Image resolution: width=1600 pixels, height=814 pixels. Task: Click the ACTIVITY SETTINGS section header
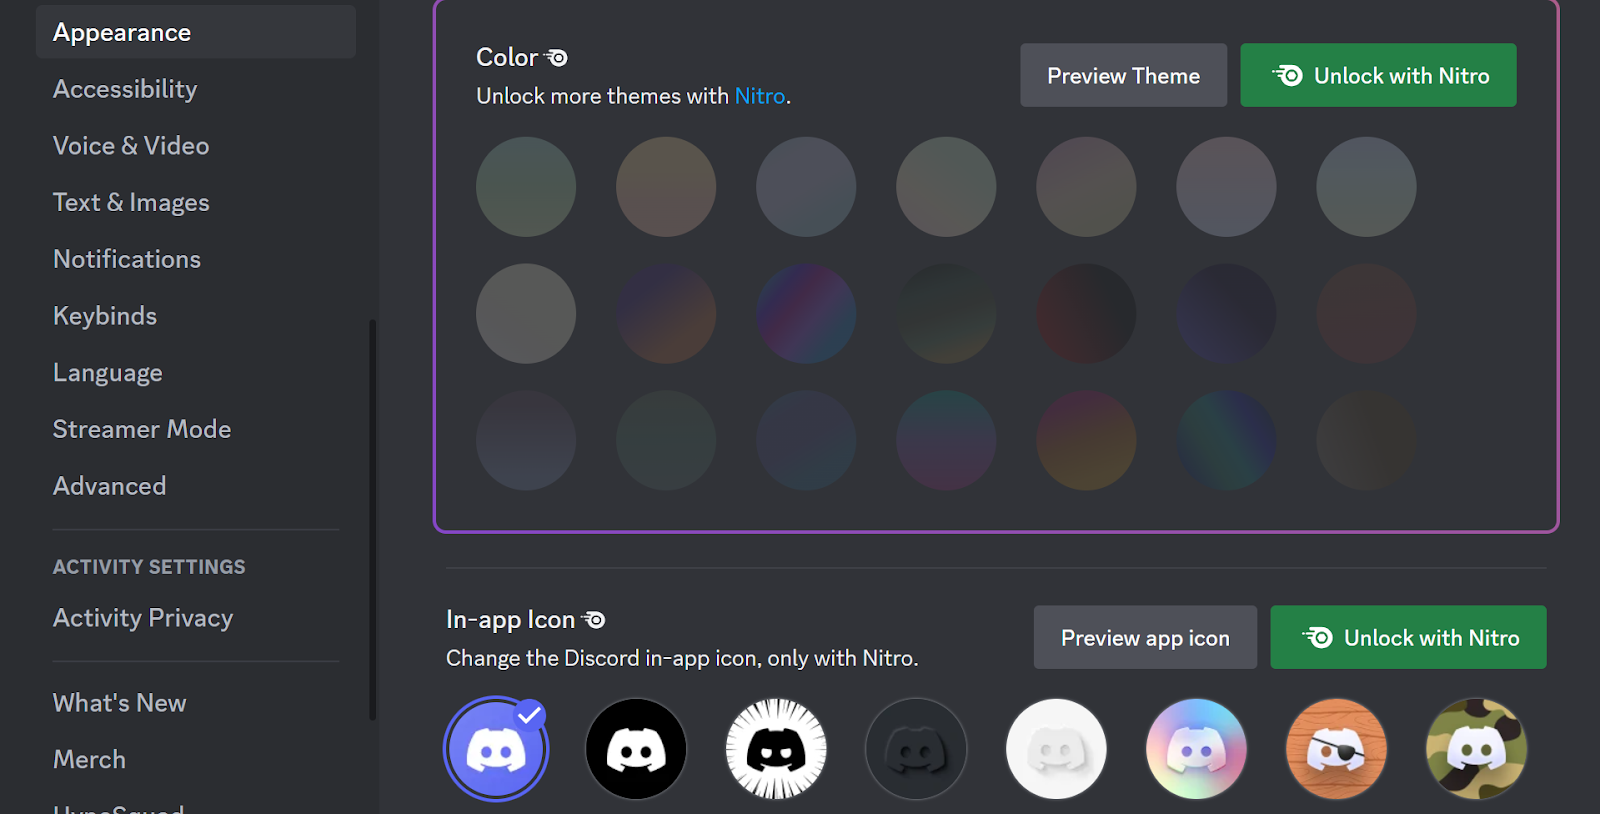click(149, 567)
